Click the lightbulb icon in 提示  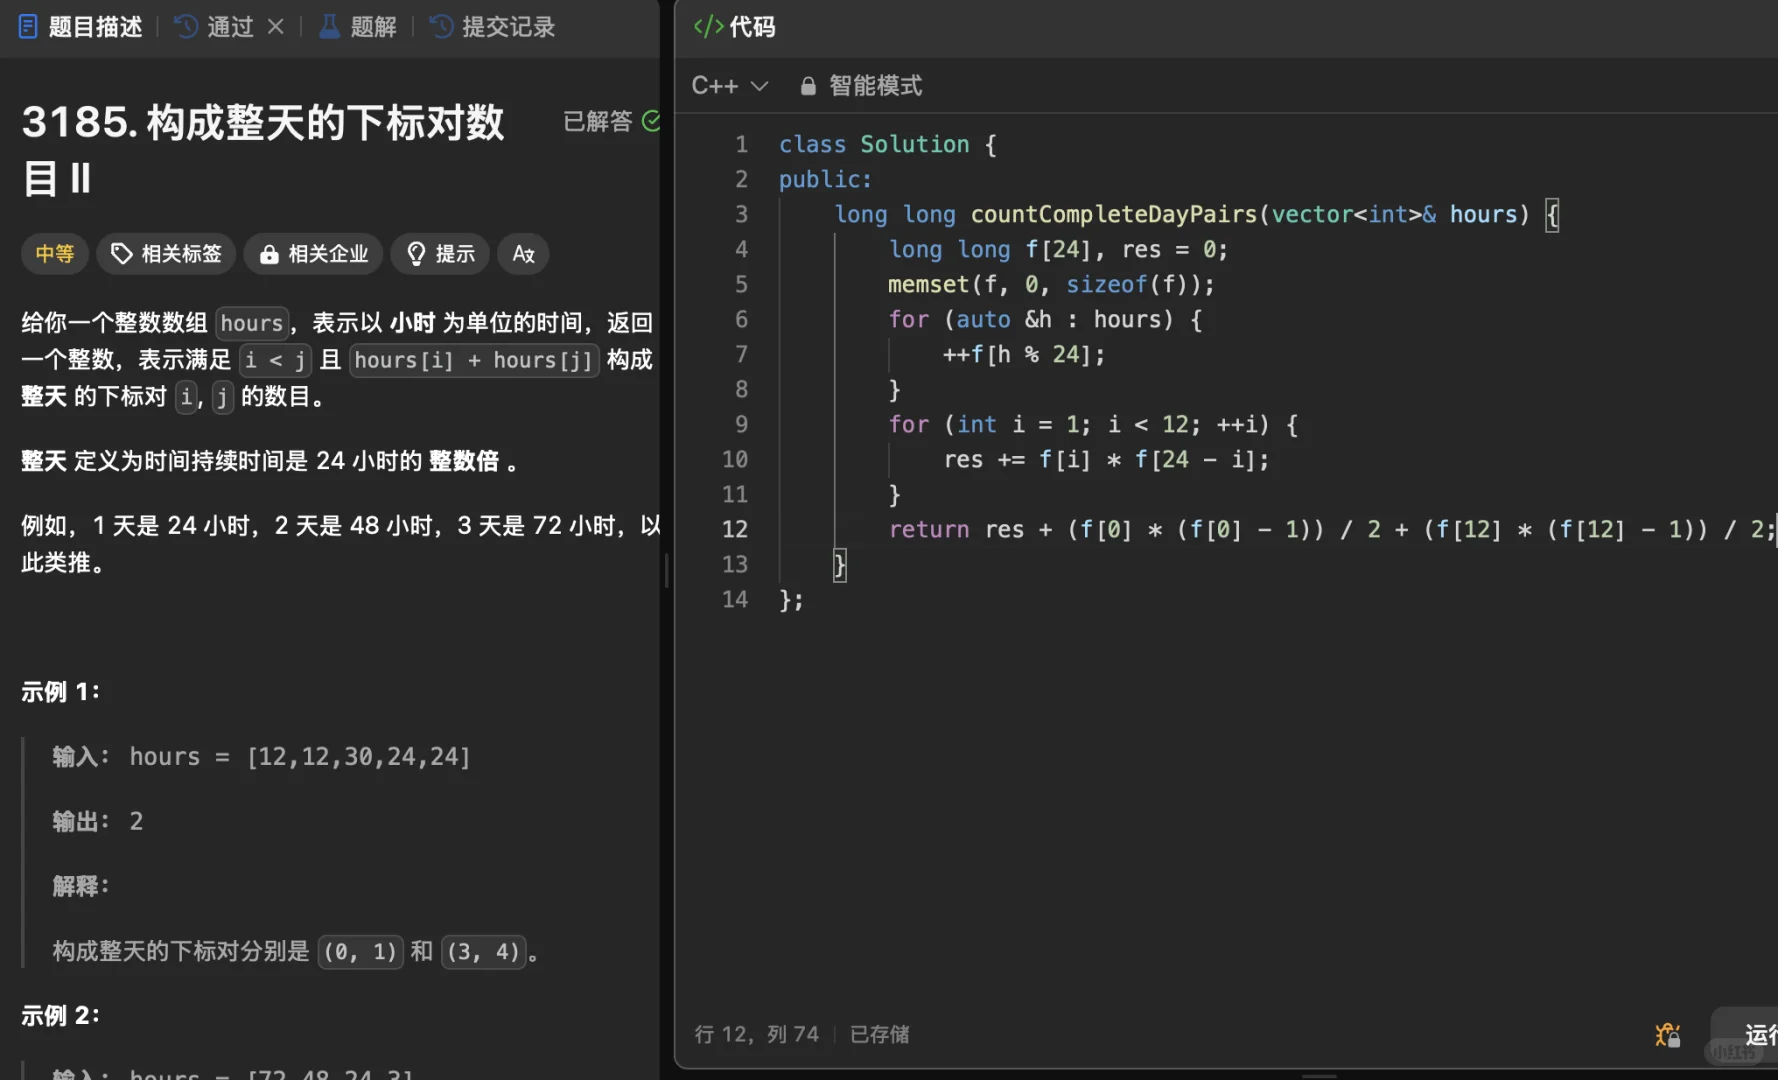(x=416, y=254)
